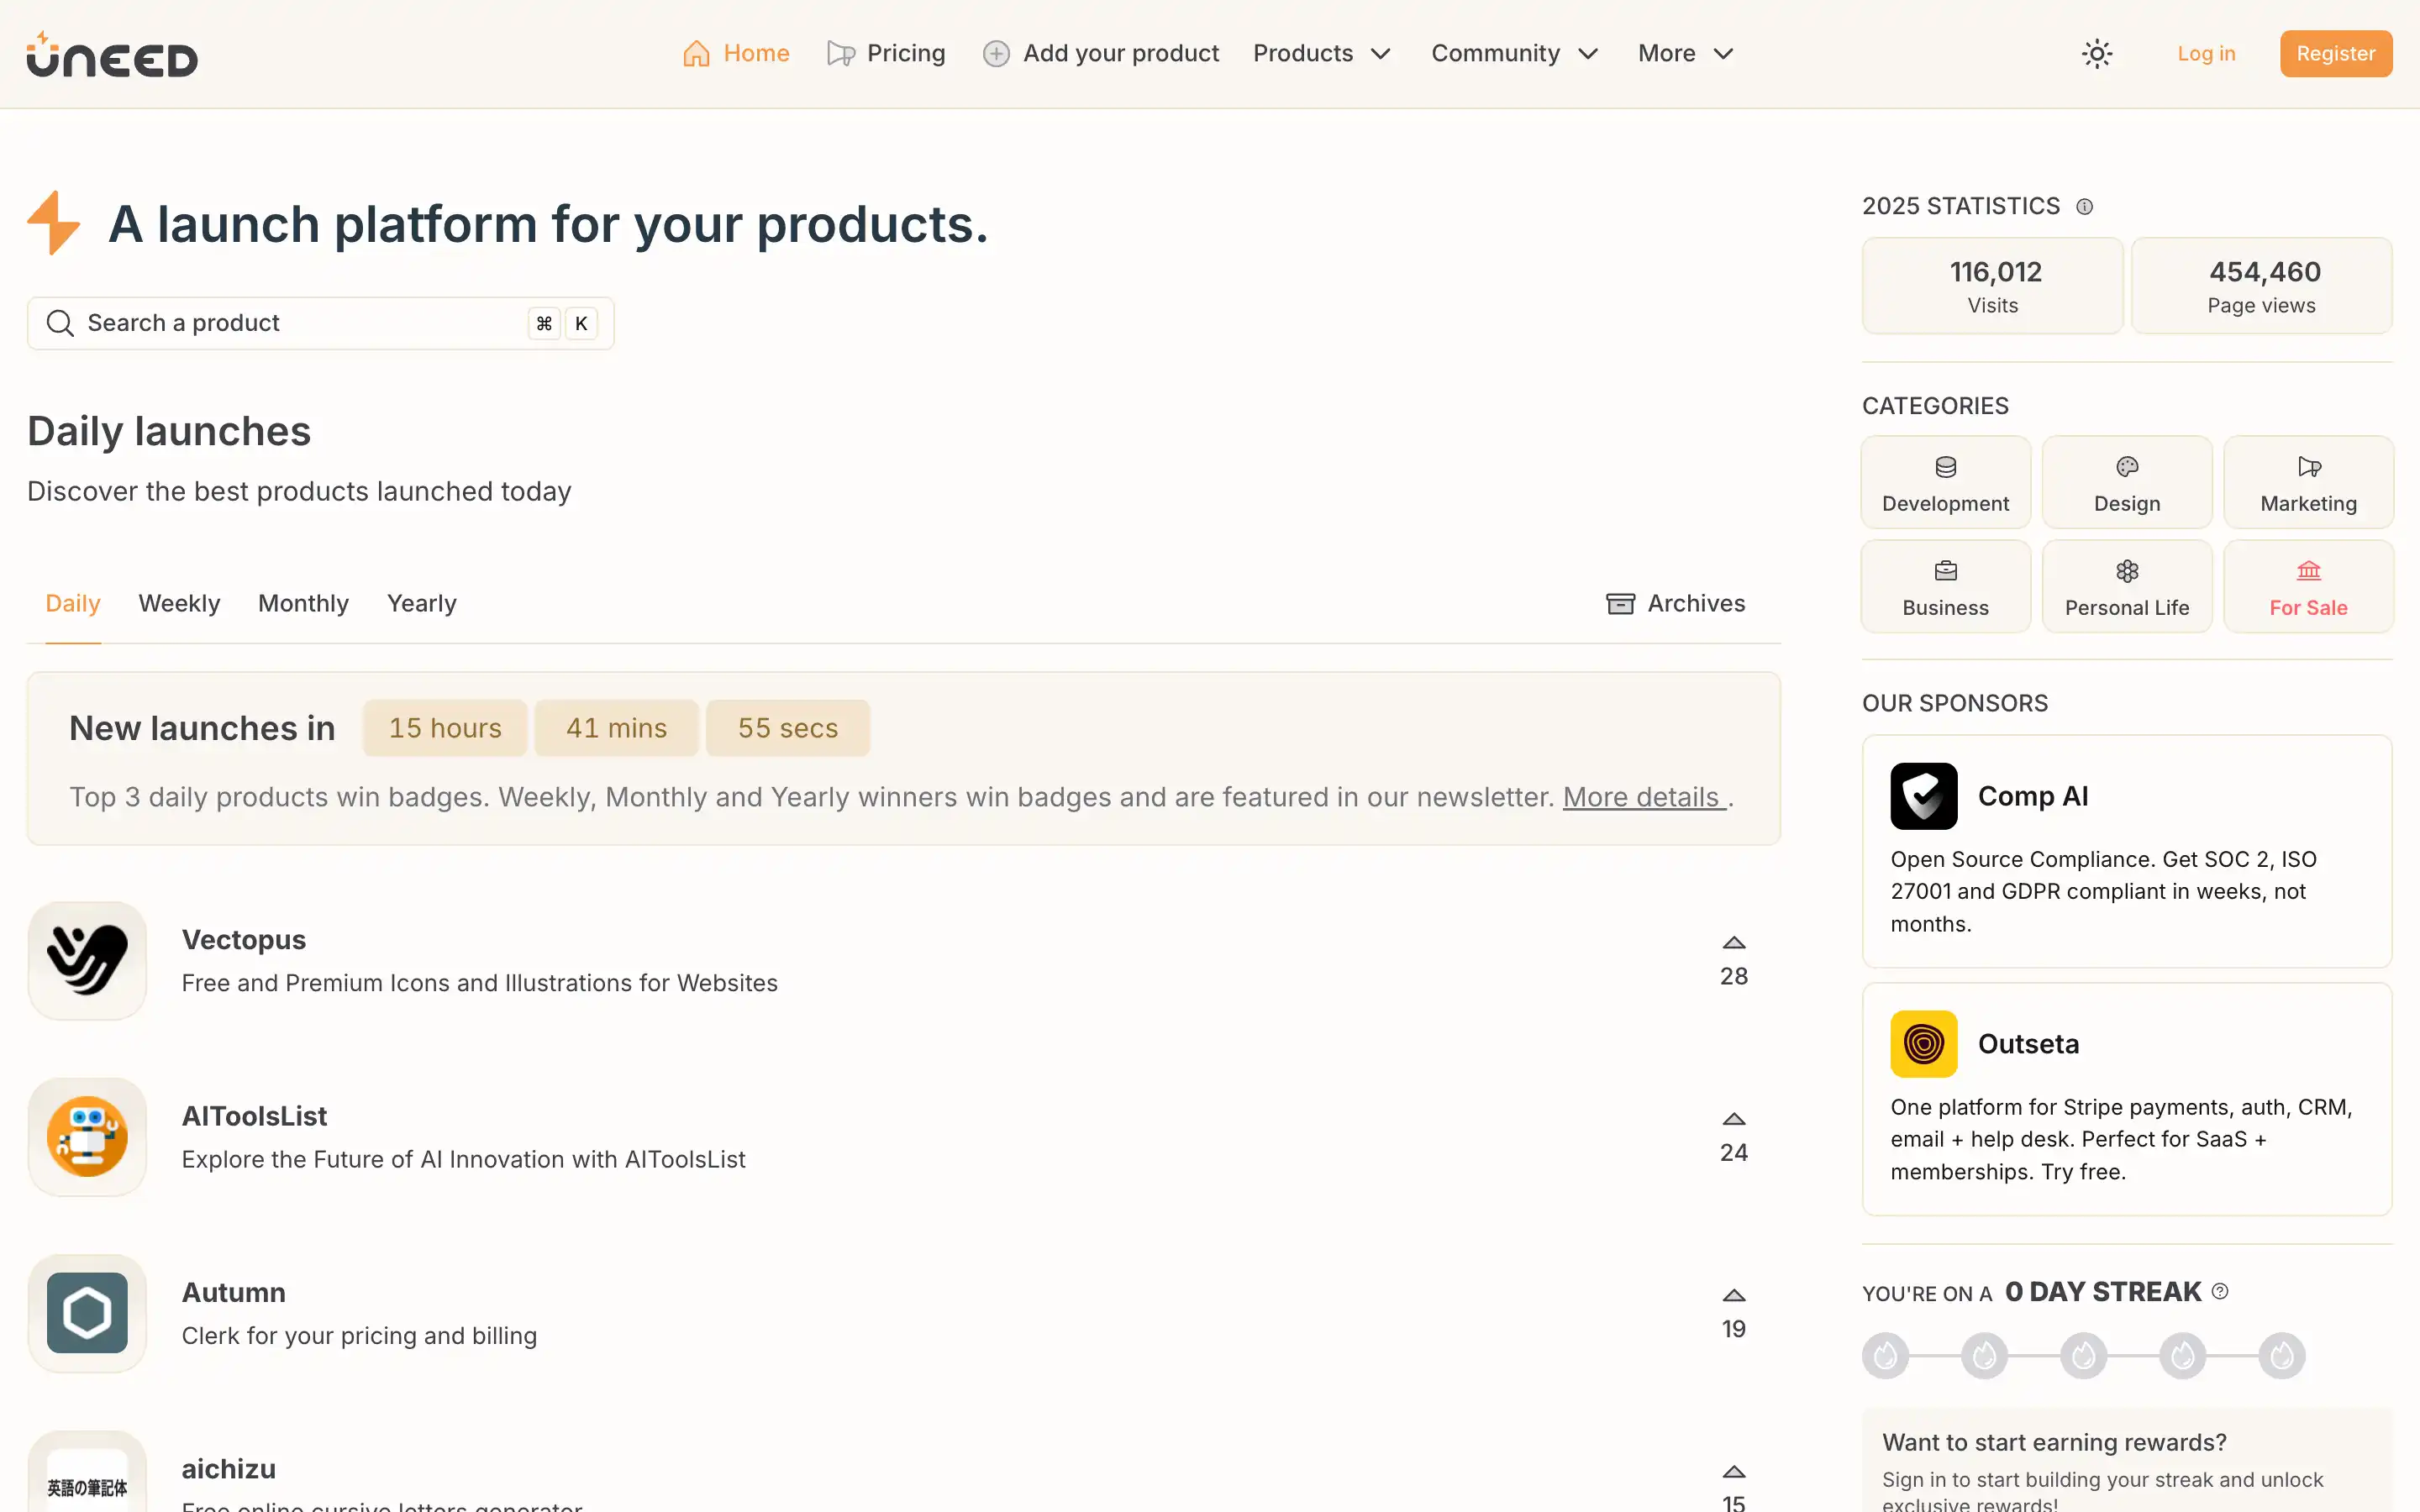This screenshot has height=1512, width=2420.
Task: Click the 55 secs countdown chip
Action: pos(788,728)
